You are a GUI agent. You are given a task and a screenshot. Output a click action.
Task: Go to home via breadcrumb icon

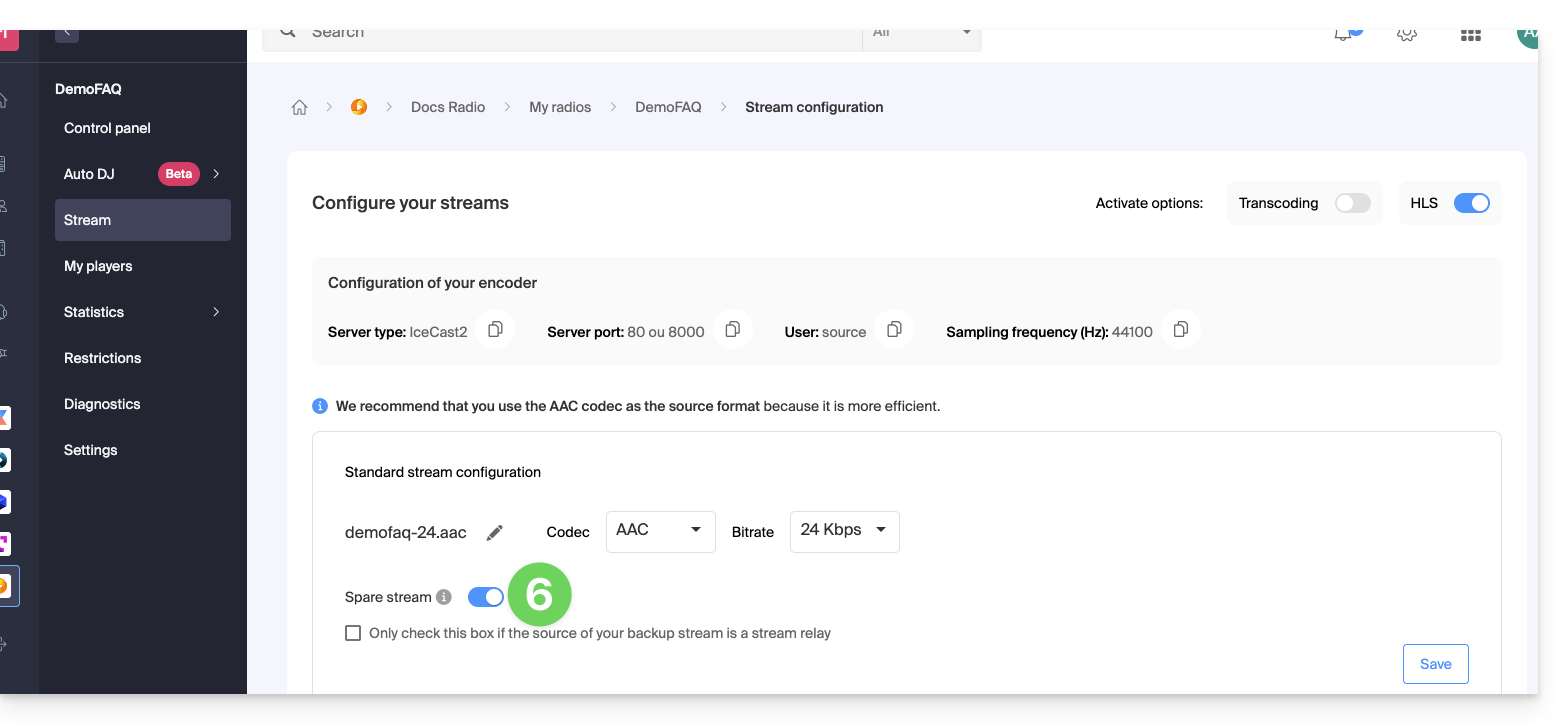[299, 108]
